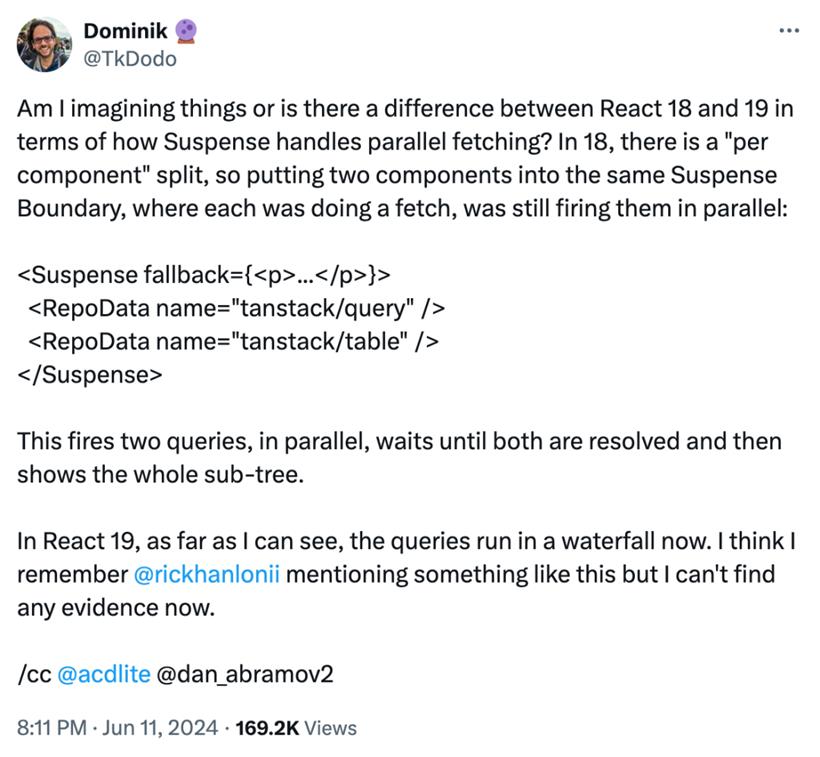The height and width of the screenshot is (757, 820).
Task: Click the Jun 11, 2024 date
Action: [x=160, y=728]
